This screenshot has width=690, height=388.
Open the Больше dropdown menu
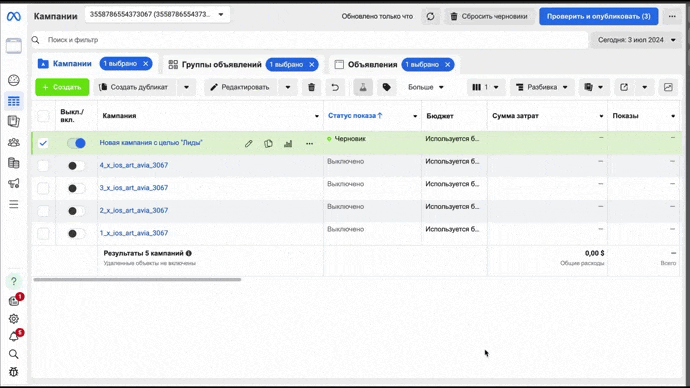point(426,87)
